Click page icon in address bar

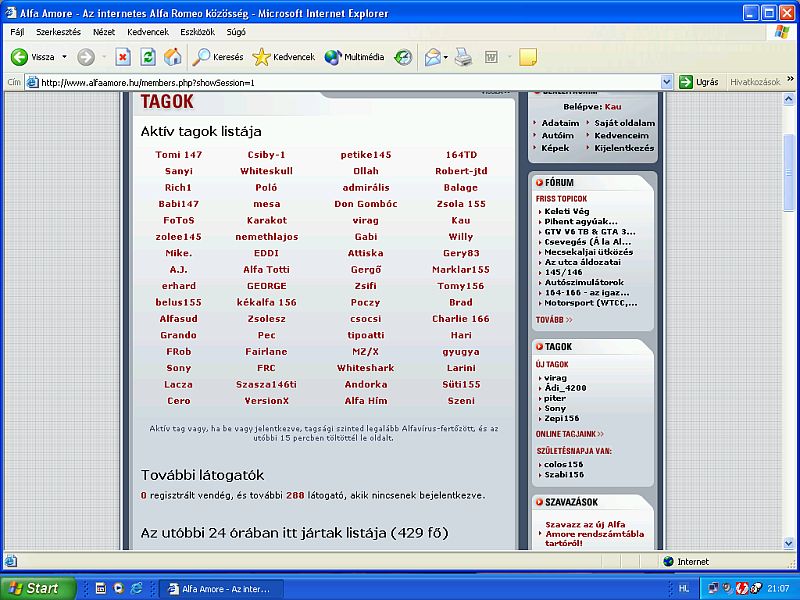[x=33, y=82]
